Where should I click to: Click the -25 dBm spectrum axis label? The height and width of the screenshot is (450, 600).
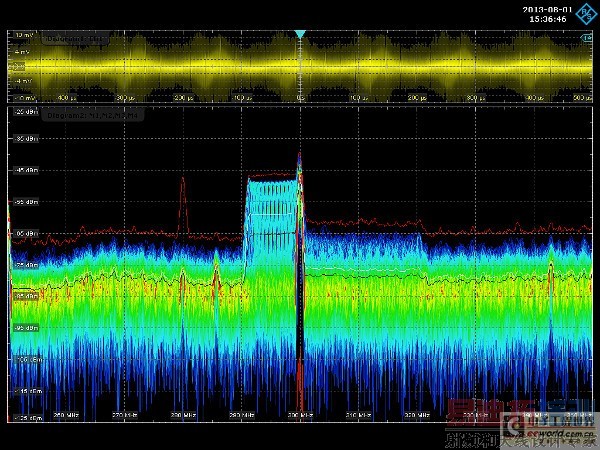(x=26, y=112)
